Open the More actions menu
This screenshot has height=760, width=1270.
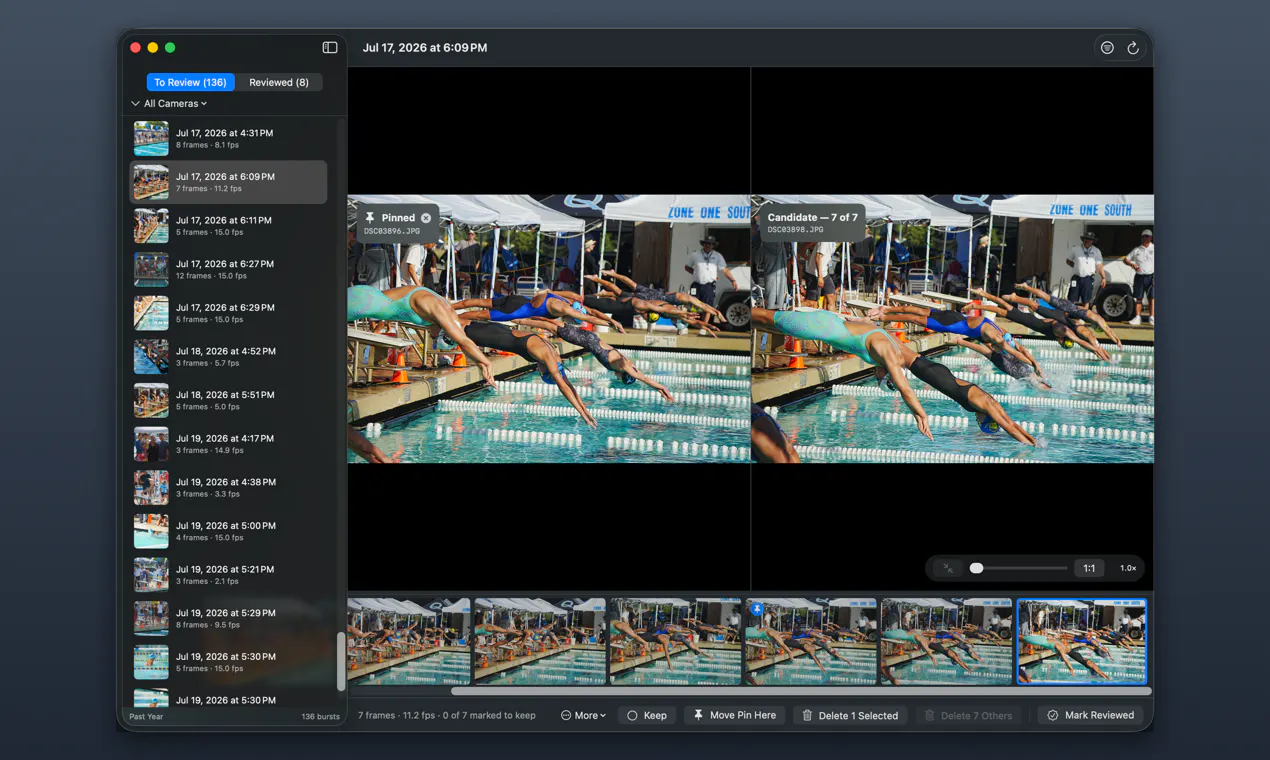583,716
